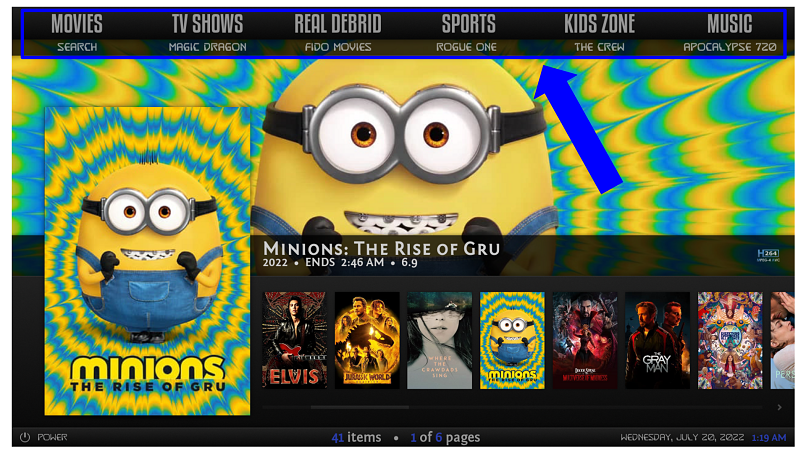Launch The Crew add-on
The image size is (806, 453).
(x=599, y=47)
